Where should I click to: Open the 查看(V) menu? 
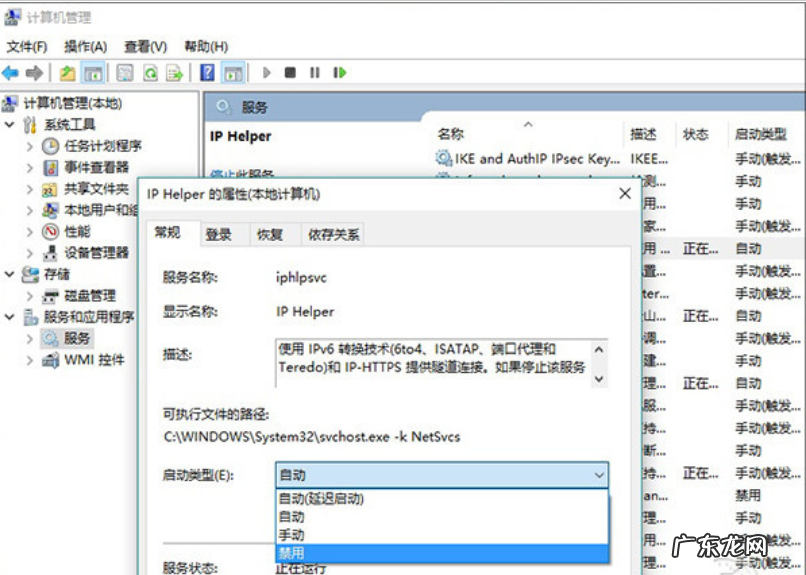pos(145,47)
